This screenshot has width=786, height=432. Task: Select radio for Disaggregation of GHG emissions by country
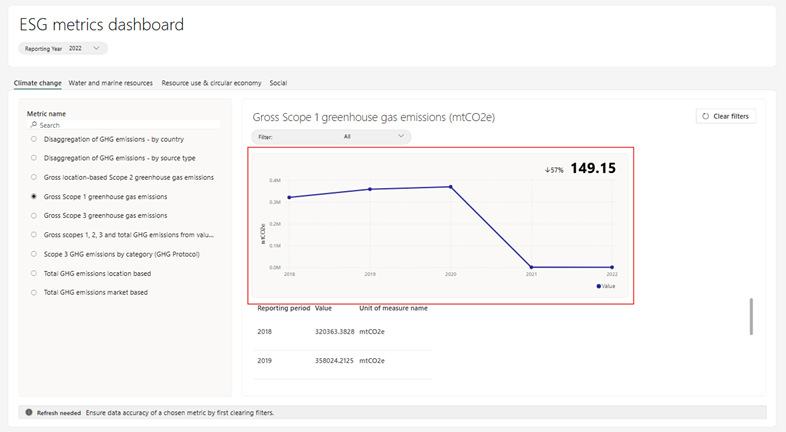click(34, 139)
